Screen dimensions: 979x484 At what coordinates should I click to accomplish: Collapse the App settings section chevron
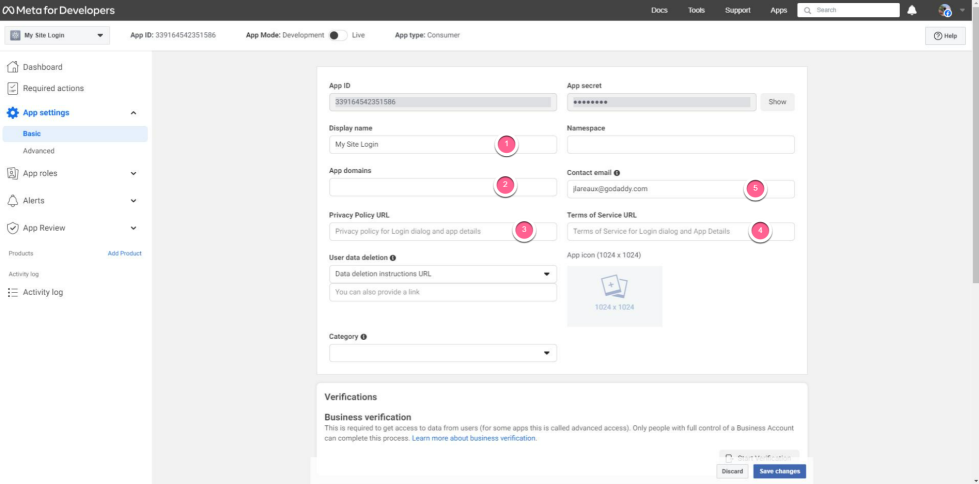[x=133, y=113]
